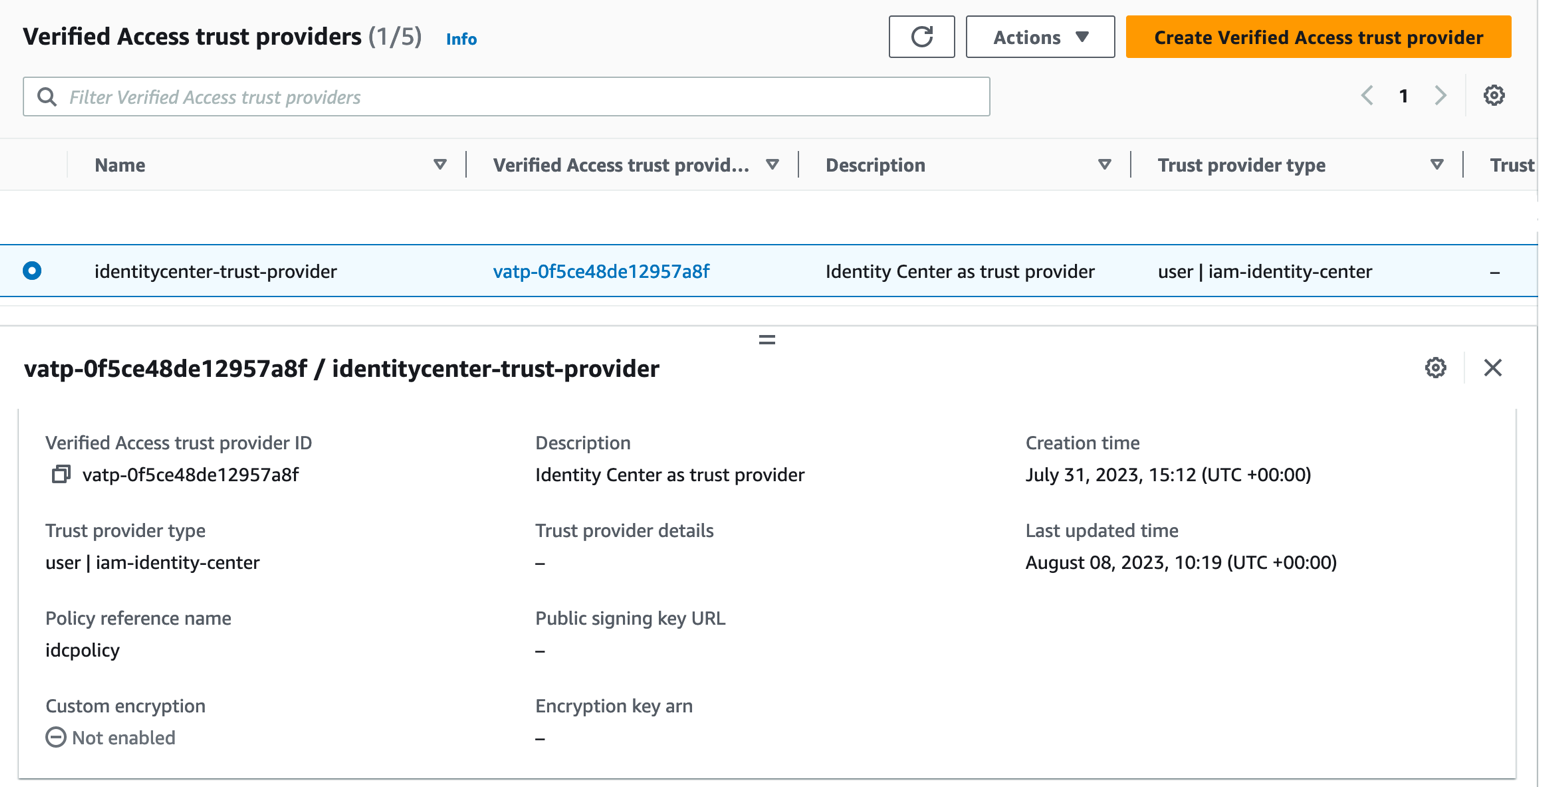This screenshot has width=1541, height=787.
Task: Go to the next page of results
Action: pyautogui.click(x=1440, y=95)
